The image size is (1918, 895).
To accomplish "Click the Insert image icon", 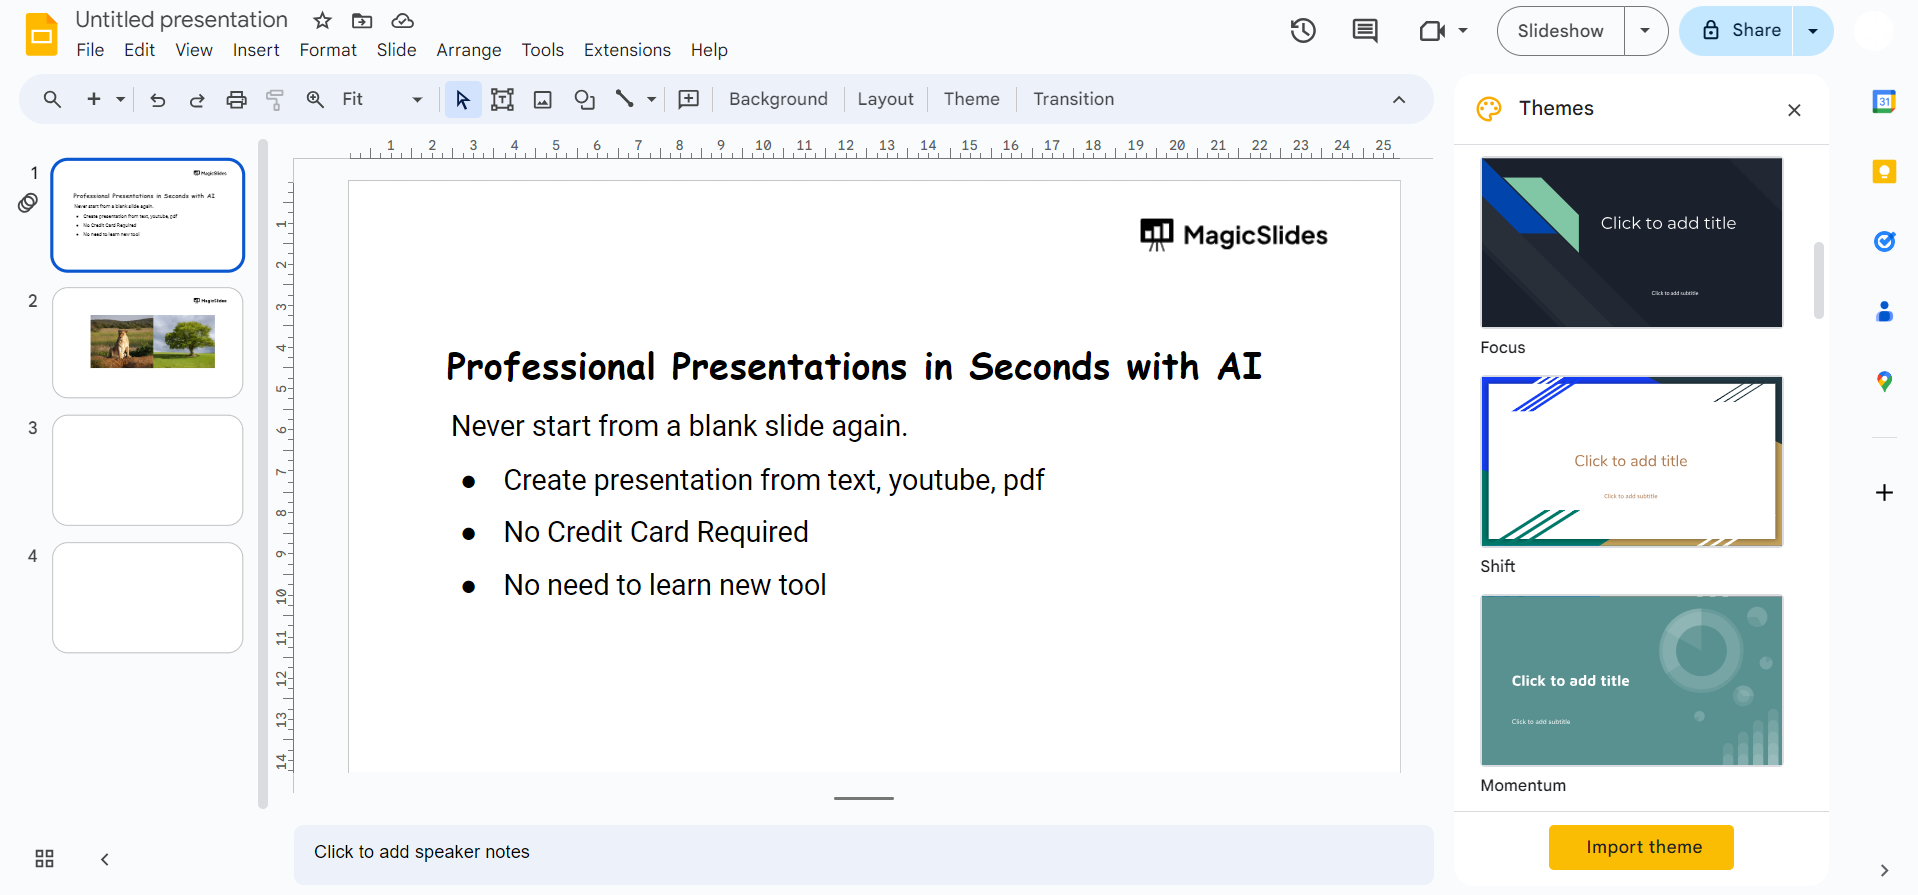I will coord(543,99).
